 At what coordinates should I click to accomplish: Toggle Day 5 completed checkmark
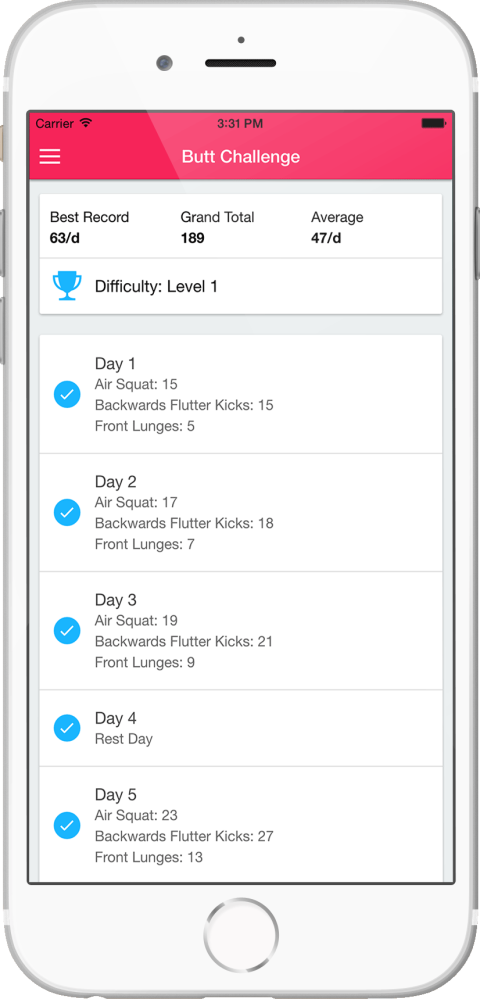[67, 826]
